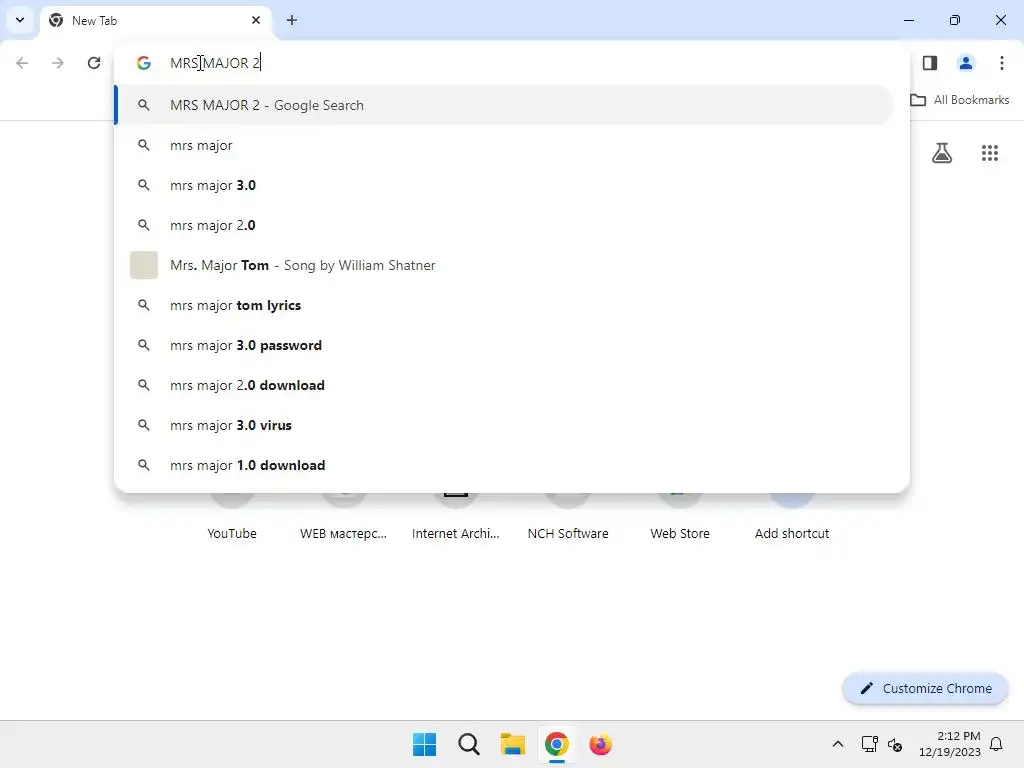Toggle the Chrome side panel

(x=930, y=63)
